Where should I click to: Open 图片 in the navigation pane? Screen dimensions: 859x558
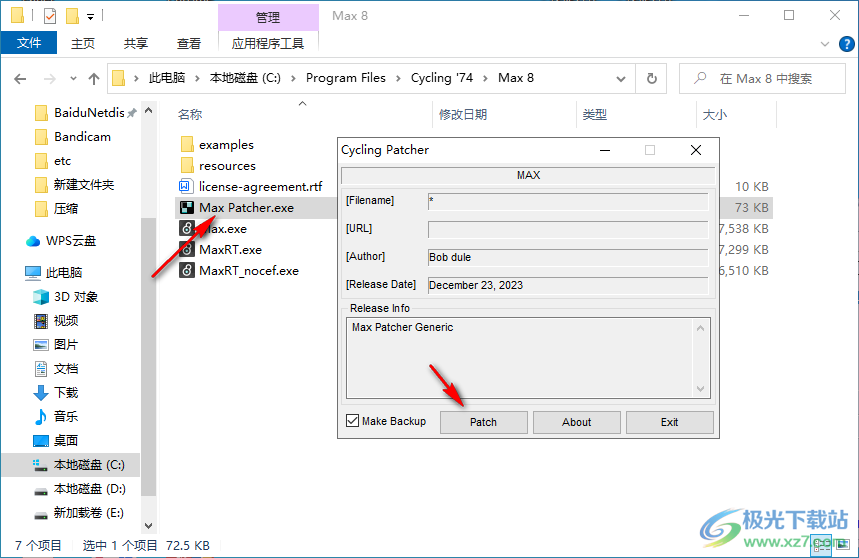coord(66,344)
